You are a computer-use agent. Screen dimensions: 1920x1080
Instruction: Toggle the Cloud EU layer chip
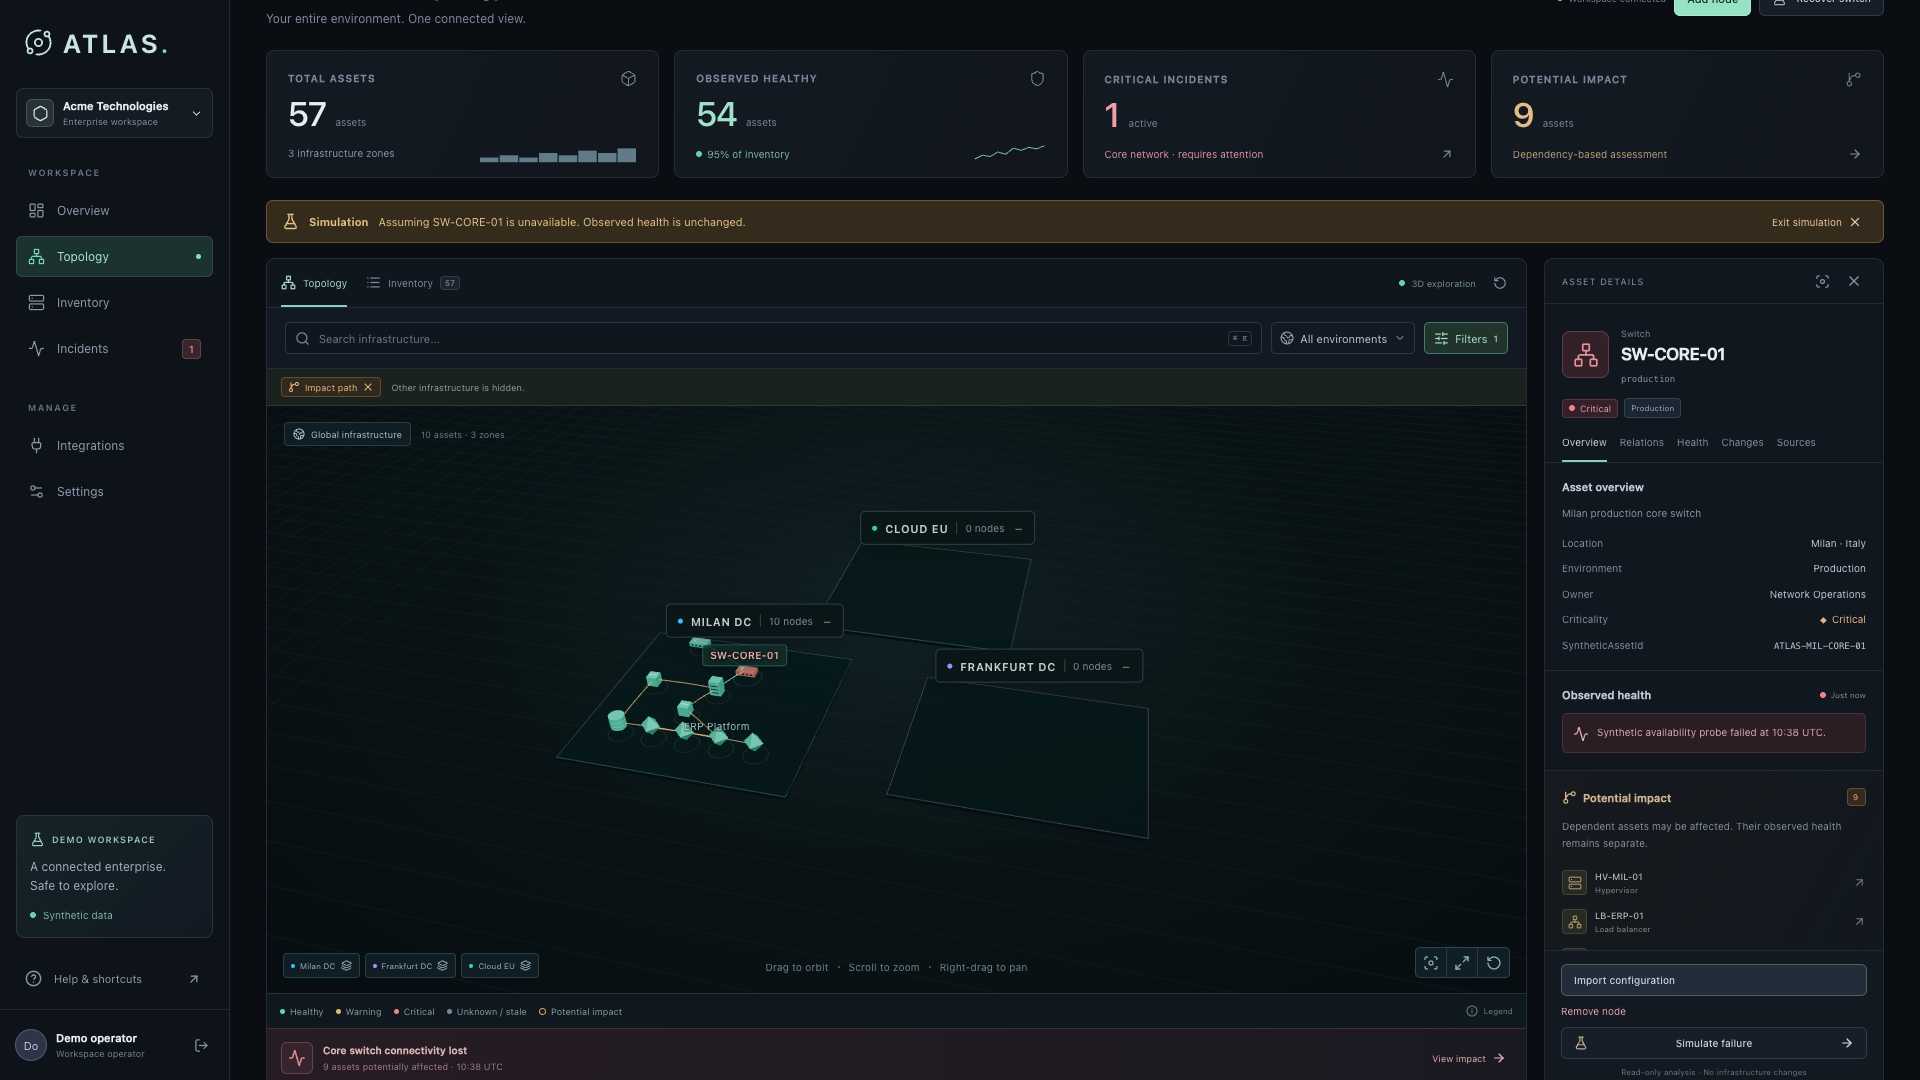pyautogui.click(x=500, y=966)
